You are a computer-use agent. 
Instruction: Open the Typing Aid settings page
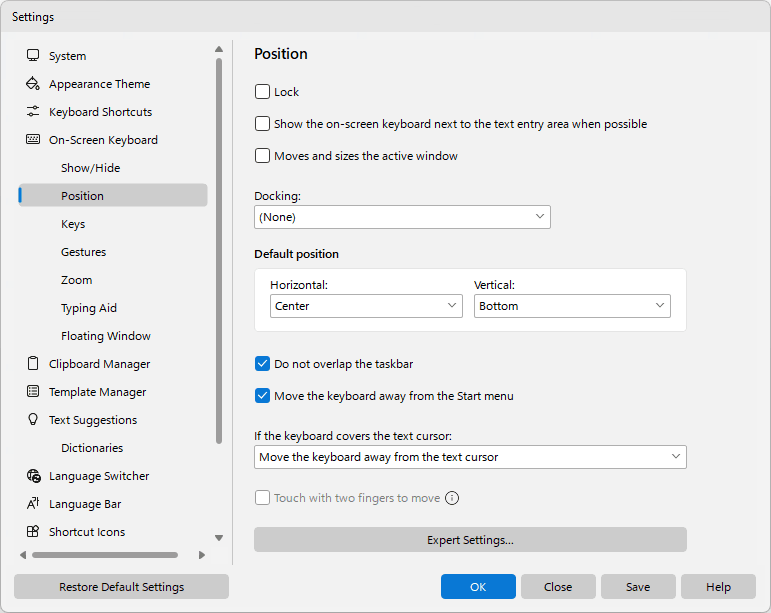point(89,308)
